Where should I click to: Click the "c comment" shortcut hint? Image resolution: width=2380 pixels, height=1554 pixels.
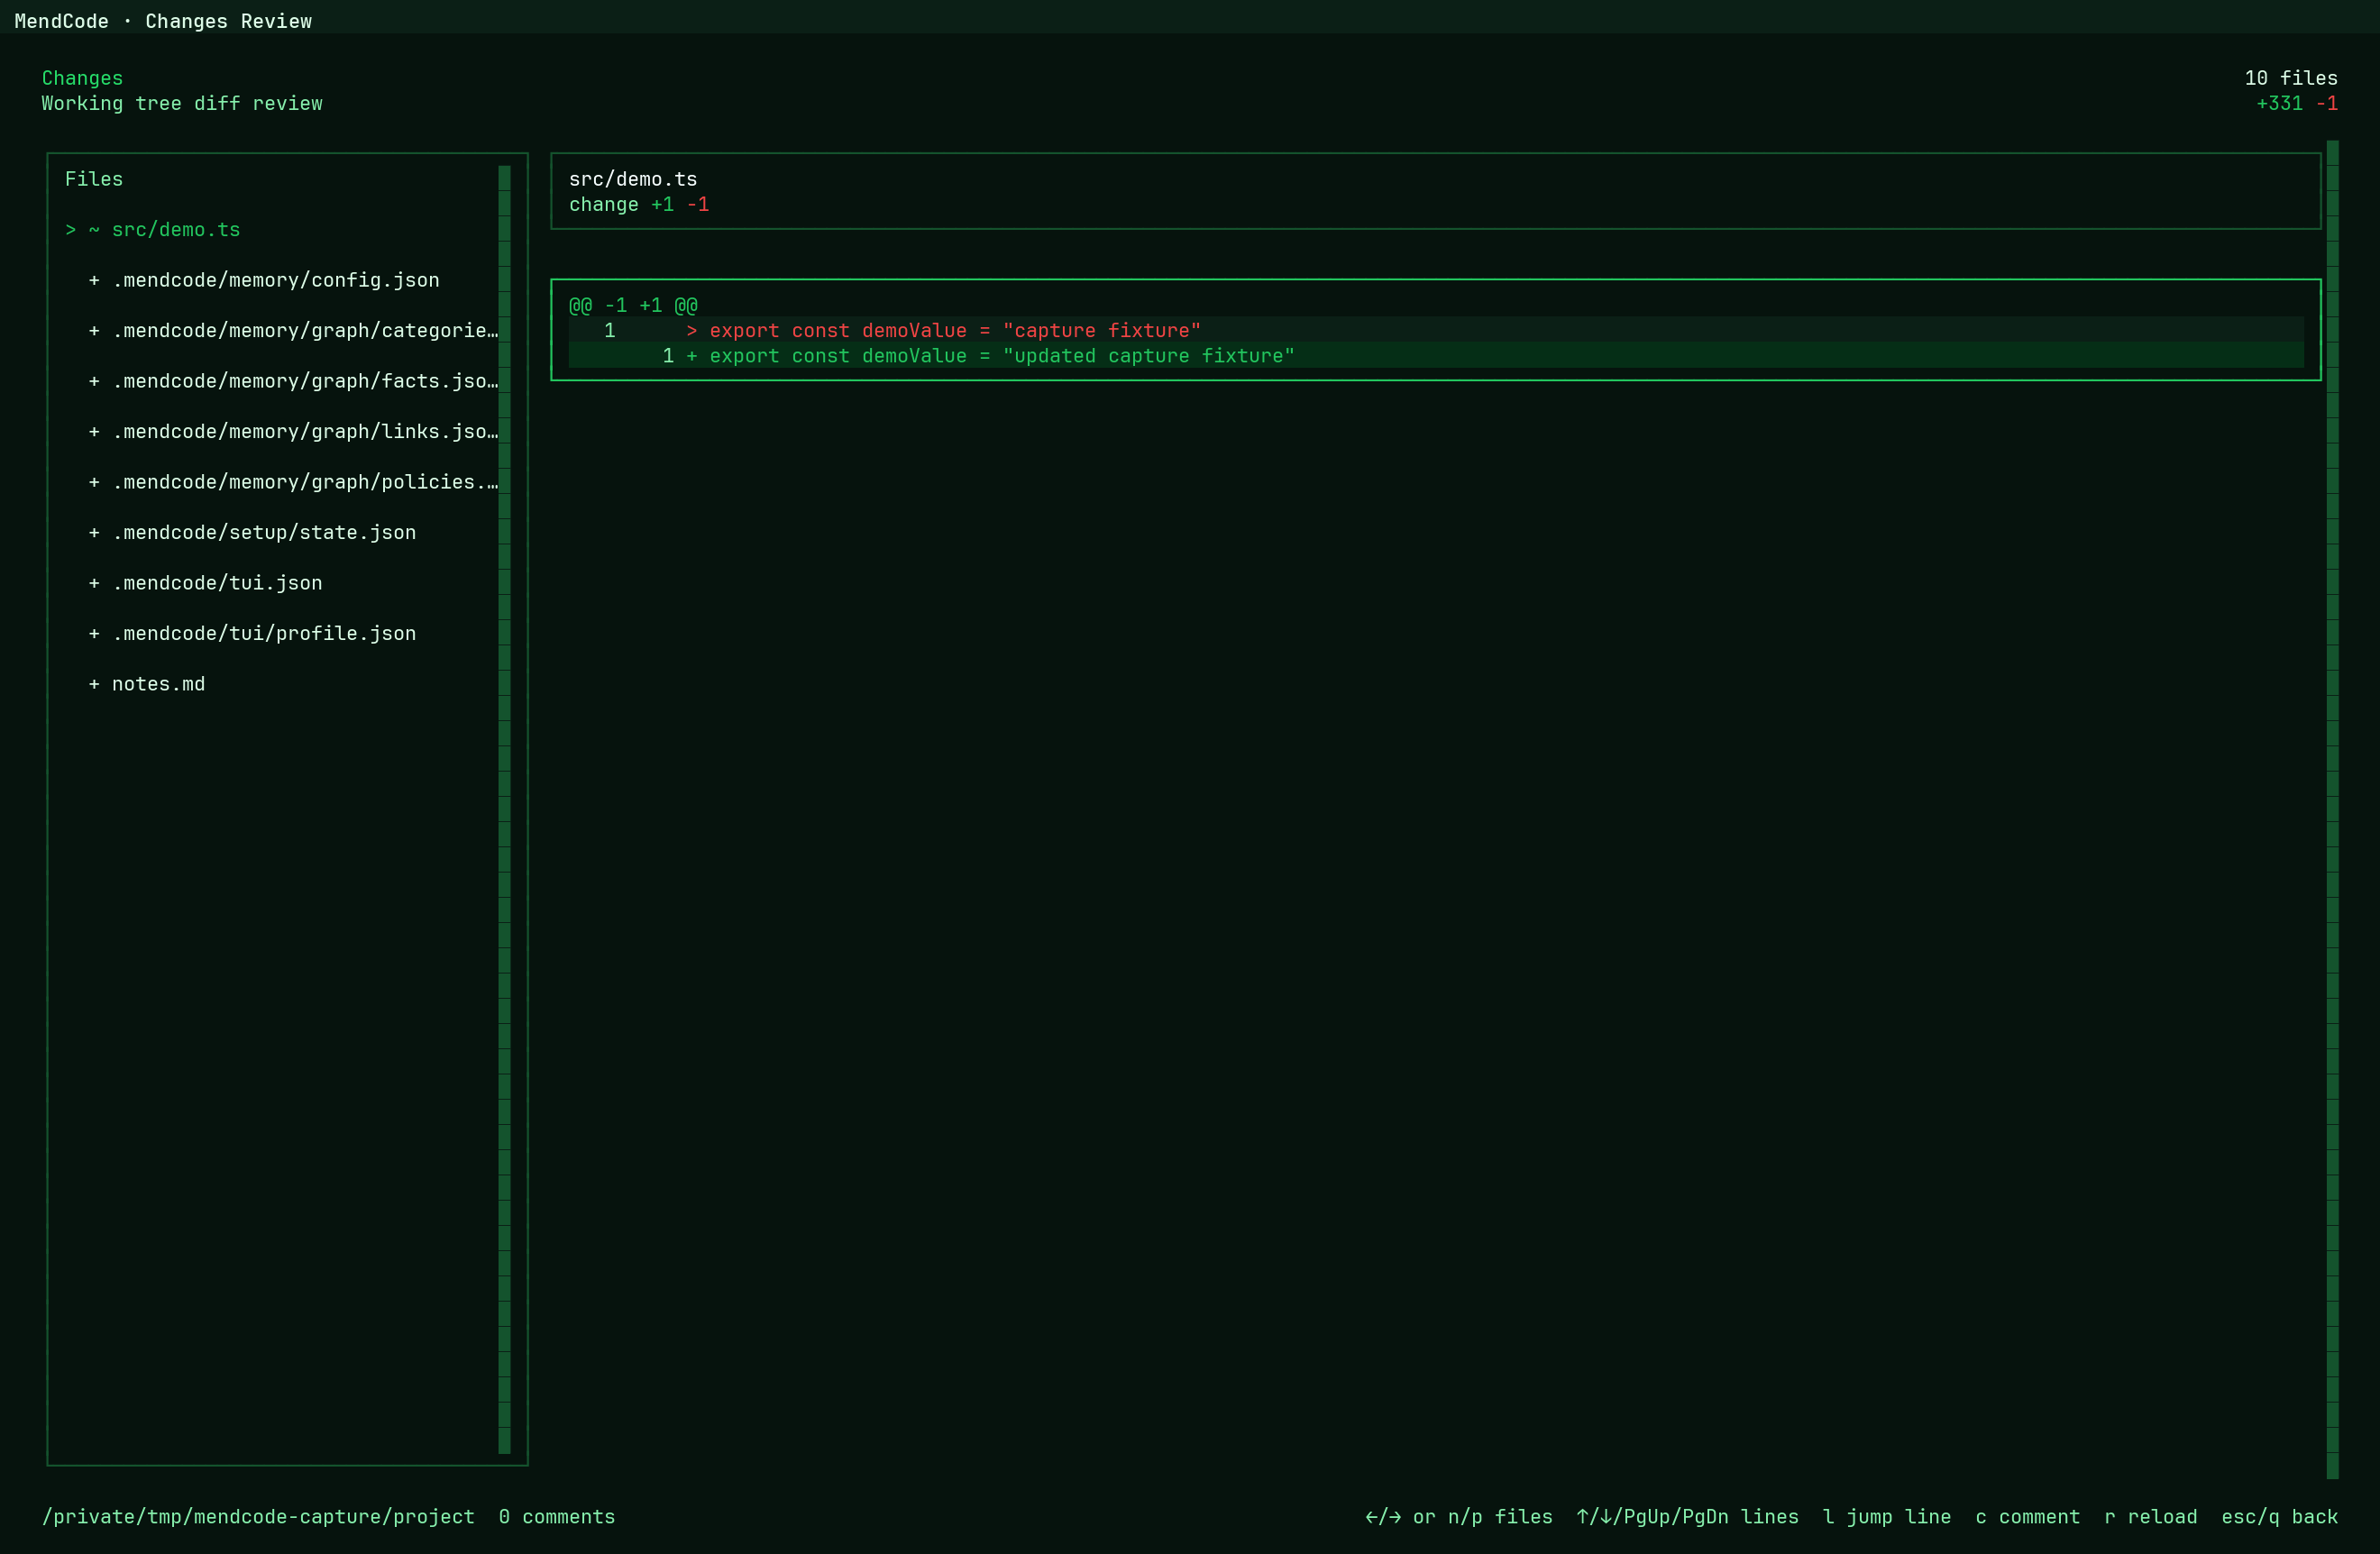coord(2027,1517)
